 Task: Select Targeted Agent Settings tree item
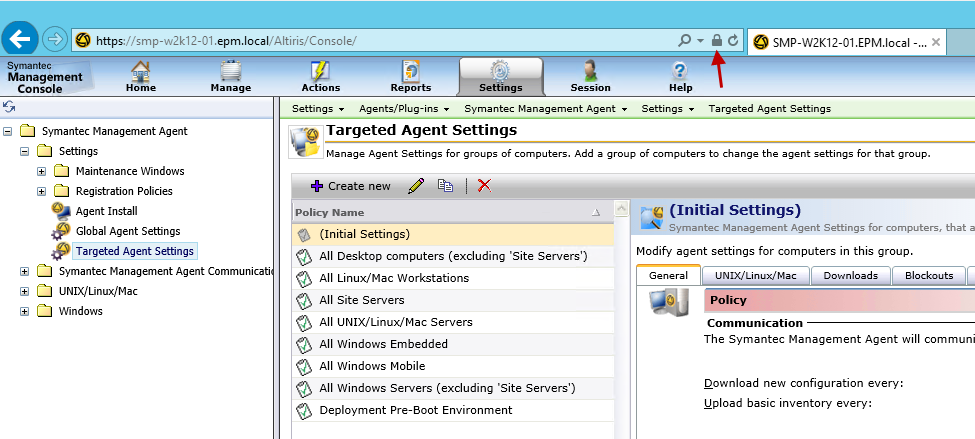(x=134, y=251)
